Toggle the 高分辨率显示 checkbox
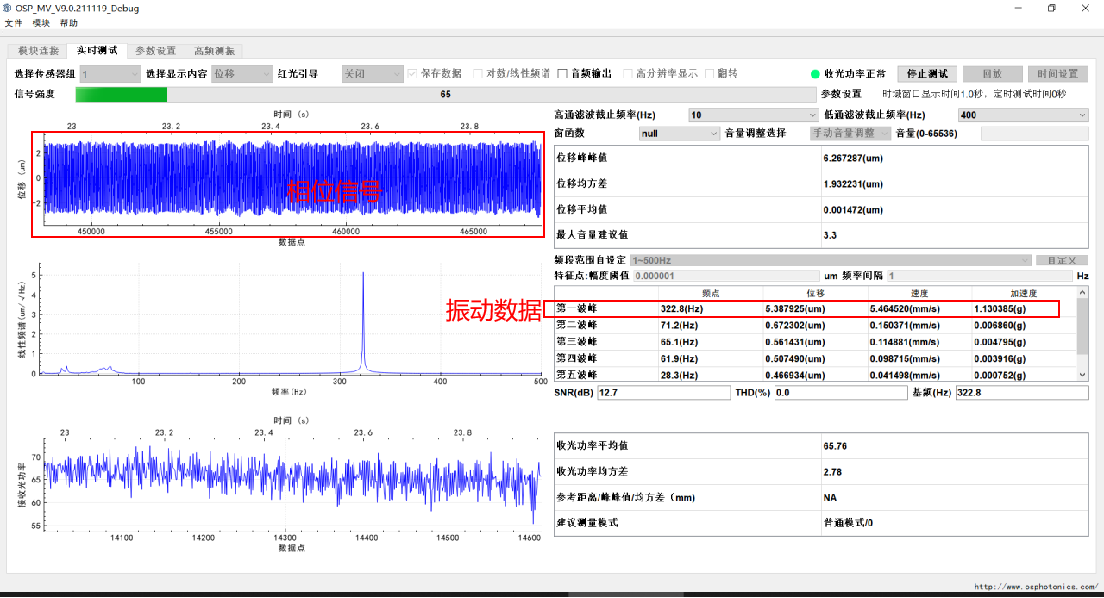Image resolution: width=1104 pixels, height=598 pixels. tap(627, 74)
